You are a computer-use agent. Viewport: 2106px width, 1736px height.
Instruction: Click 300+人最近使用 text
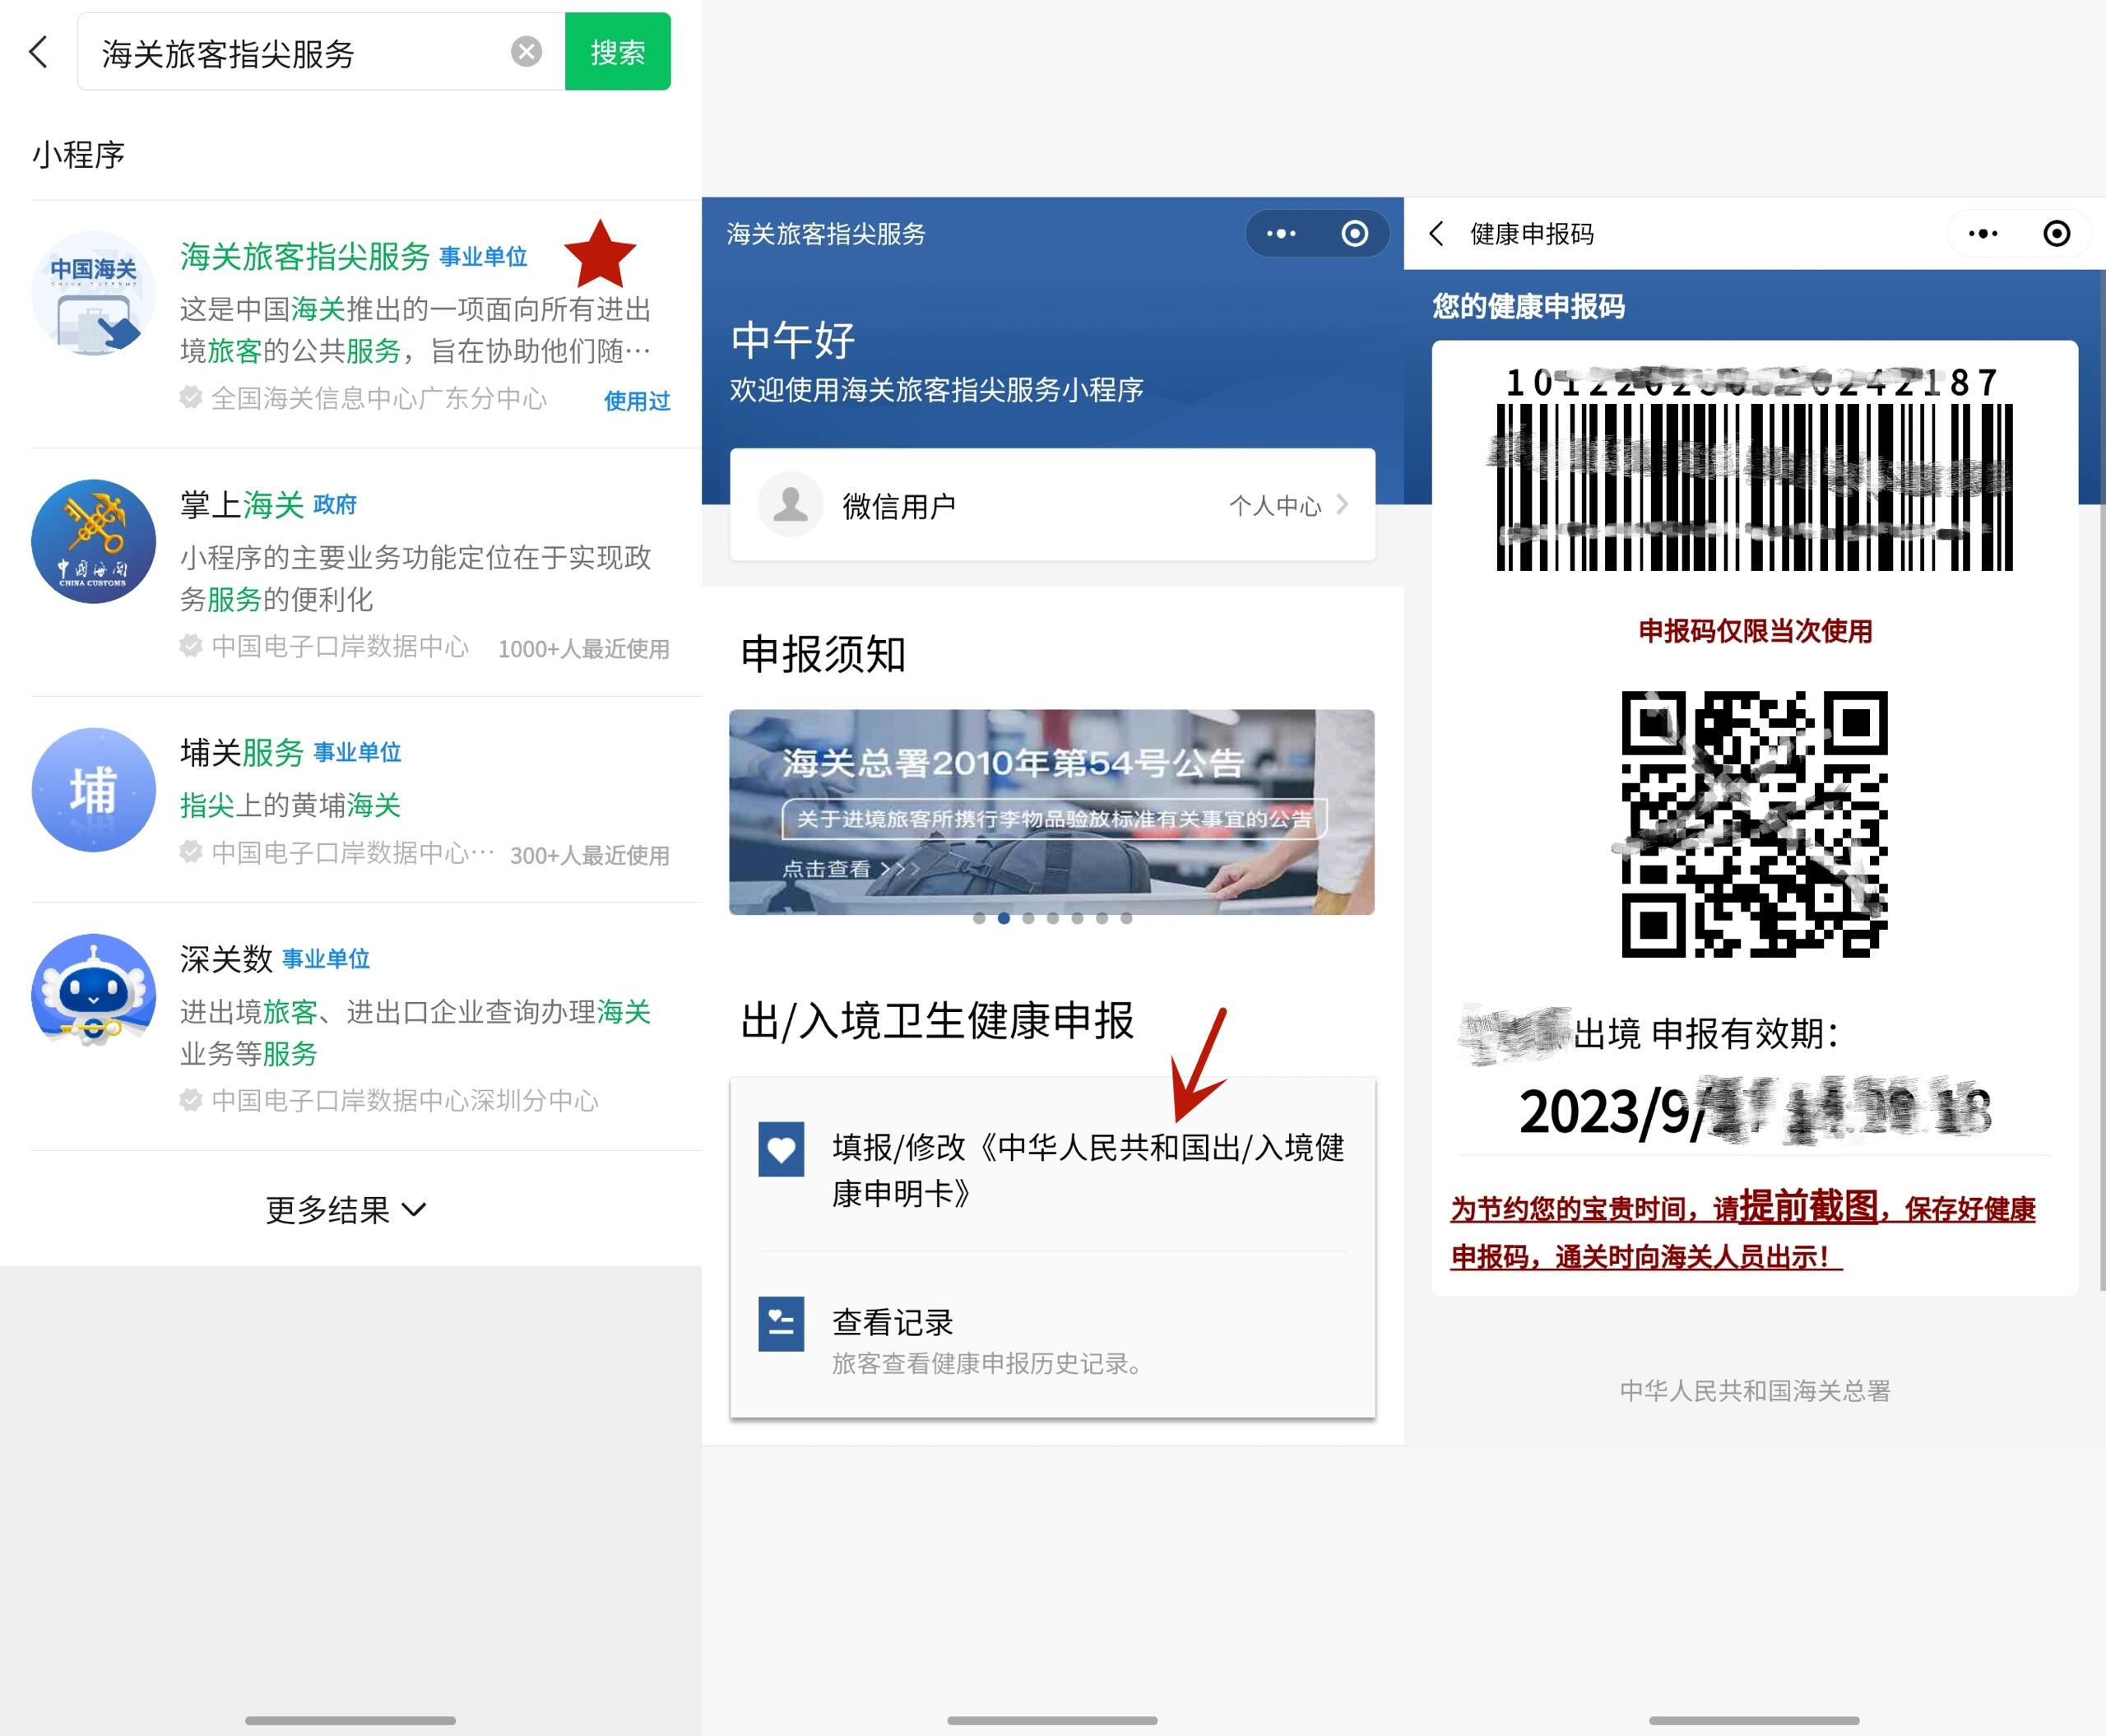pyautogui.click(x=590, y=856)
